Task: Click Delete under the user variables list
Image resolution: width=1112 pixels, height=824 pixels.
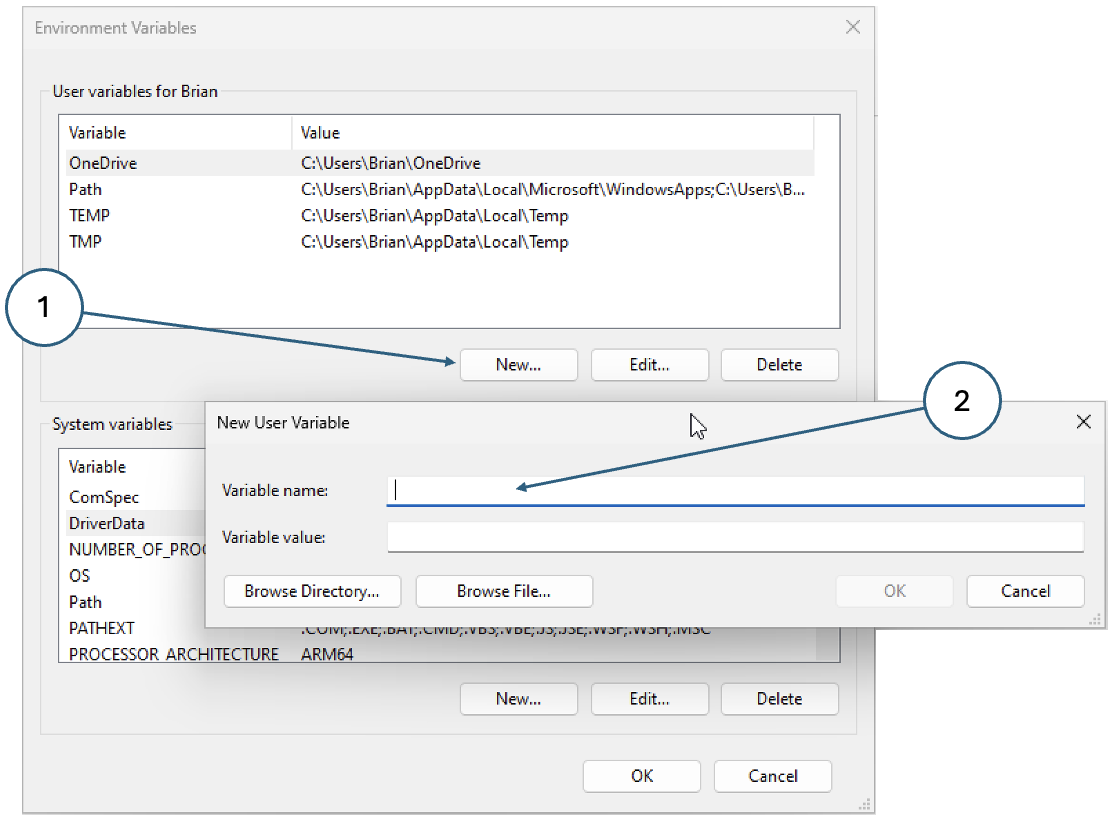Action: pos(779,365)
